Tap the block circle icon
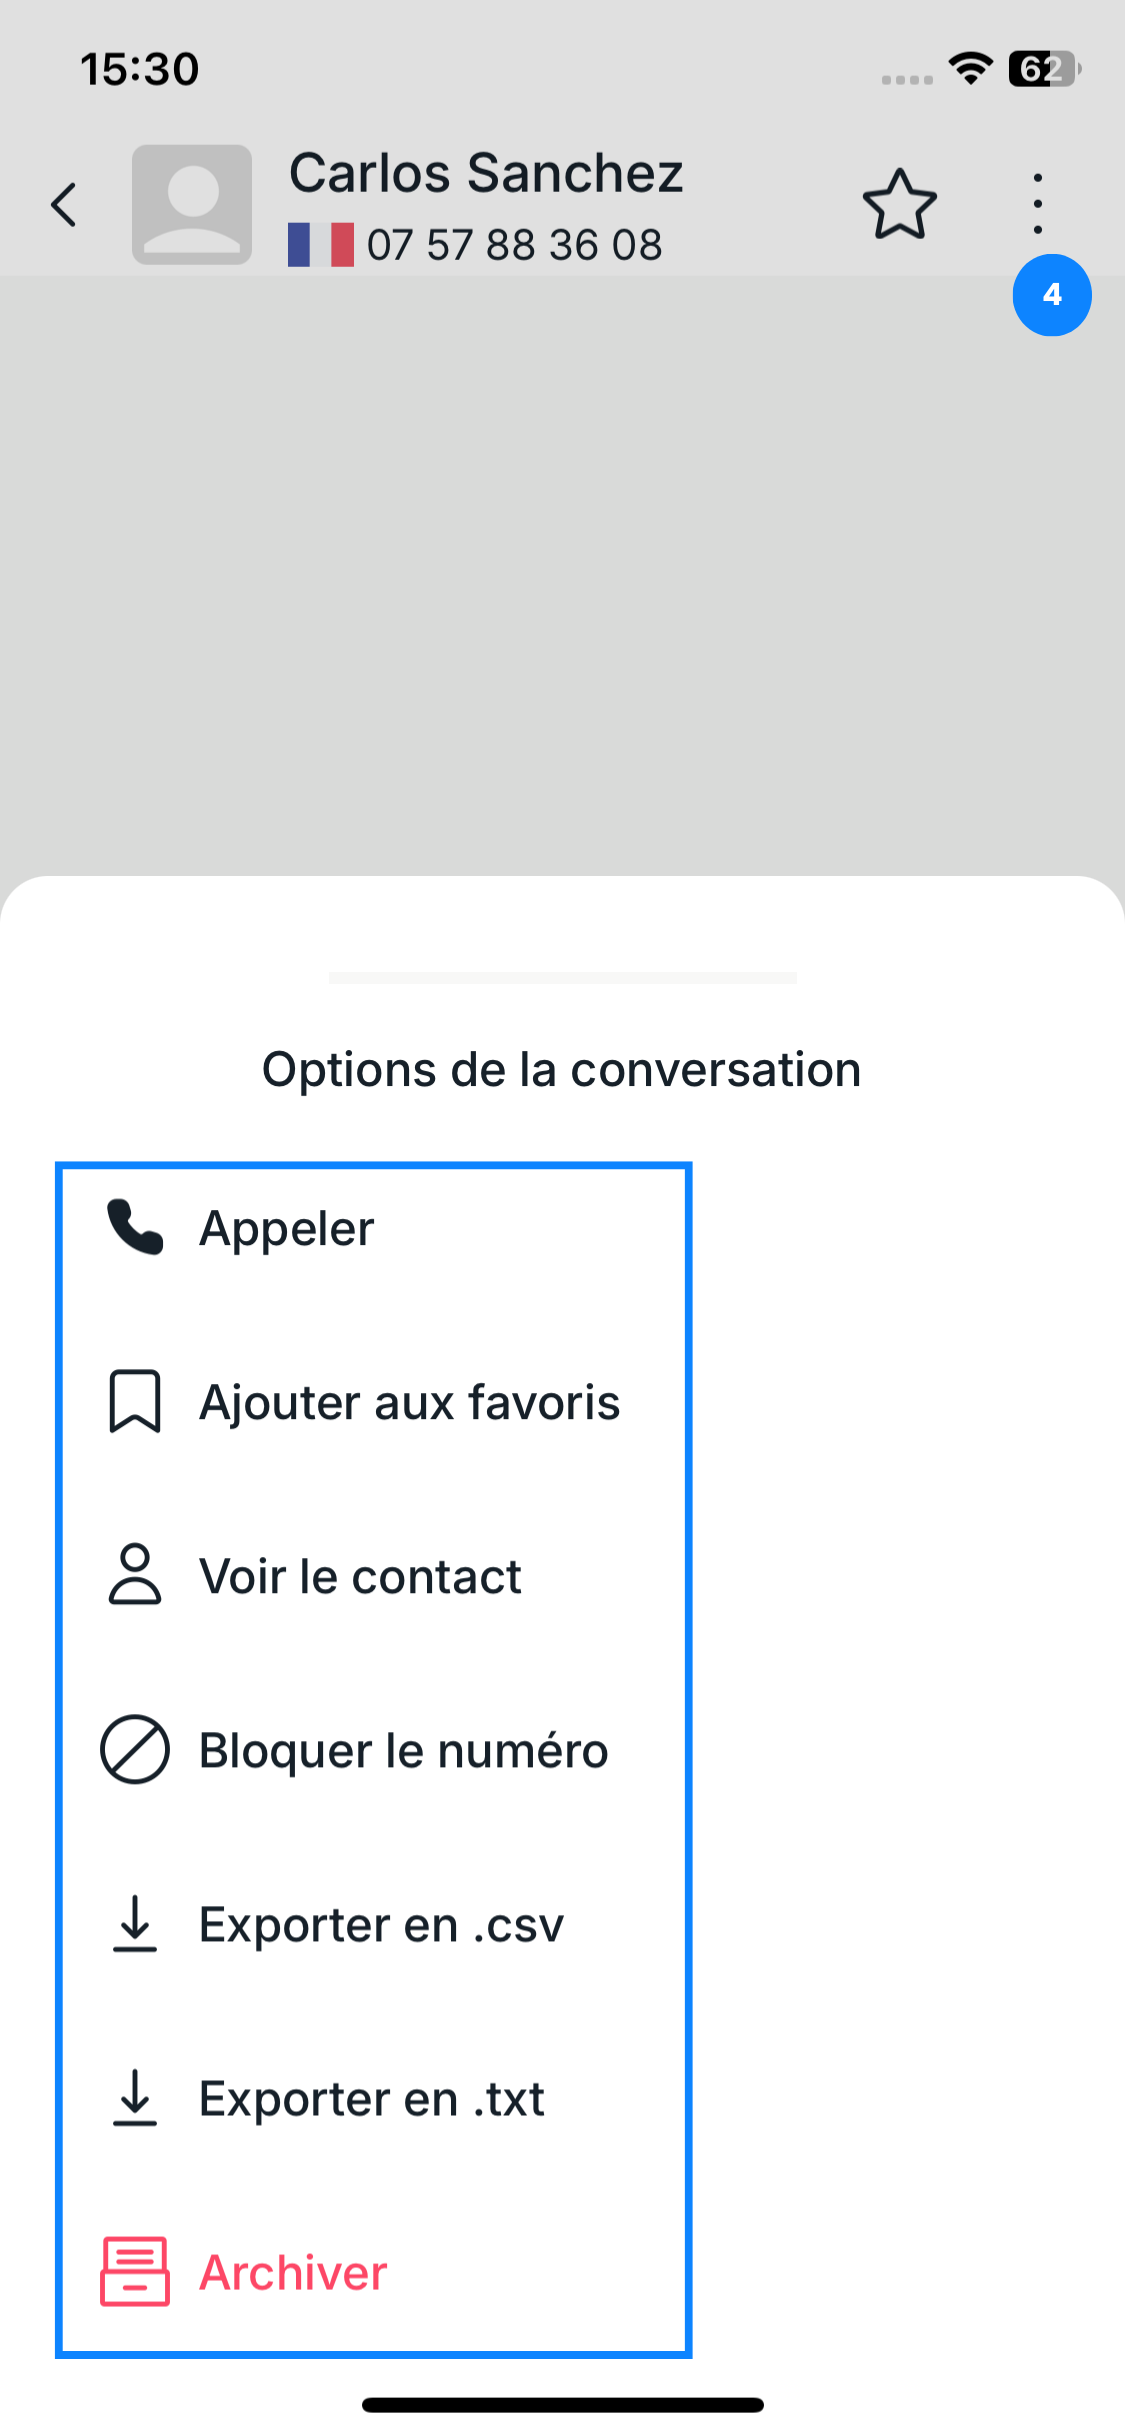 (135, 1749)
